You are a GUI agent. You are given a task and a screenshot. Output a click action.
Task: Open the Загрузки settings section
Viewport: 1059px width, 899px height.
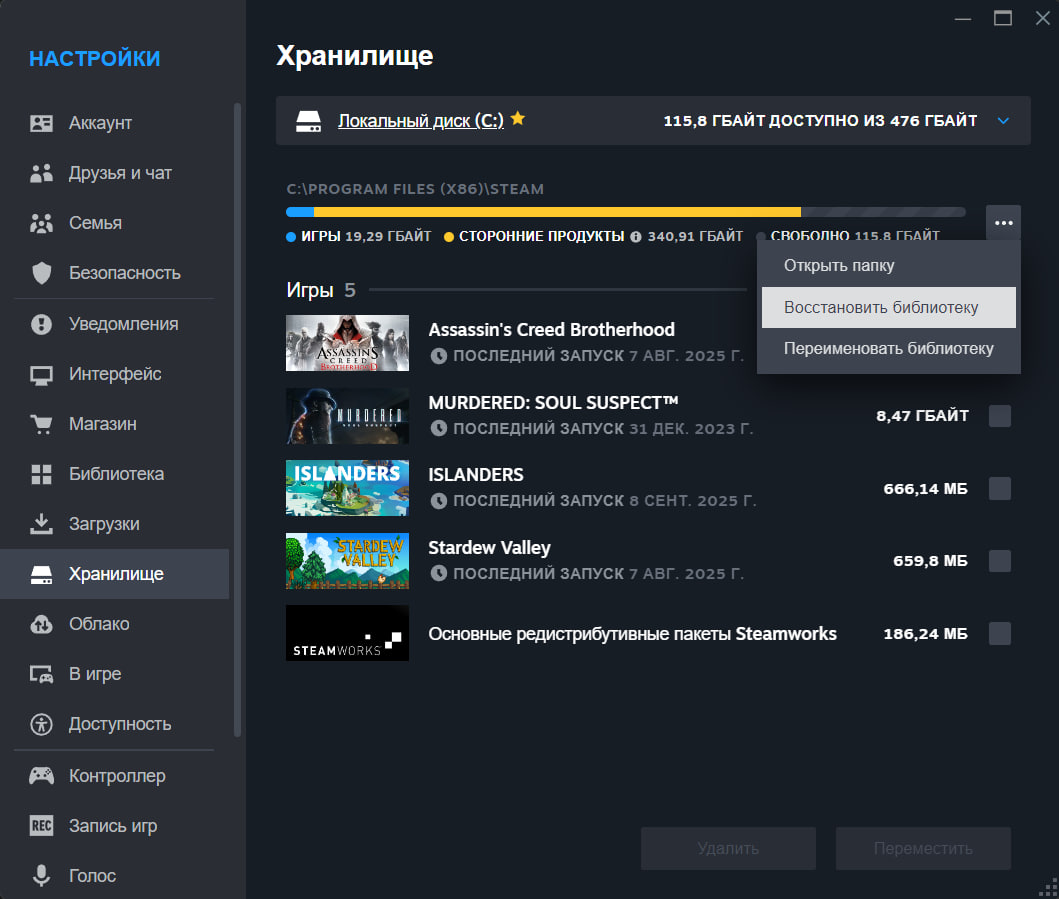(x=115, y=524)
